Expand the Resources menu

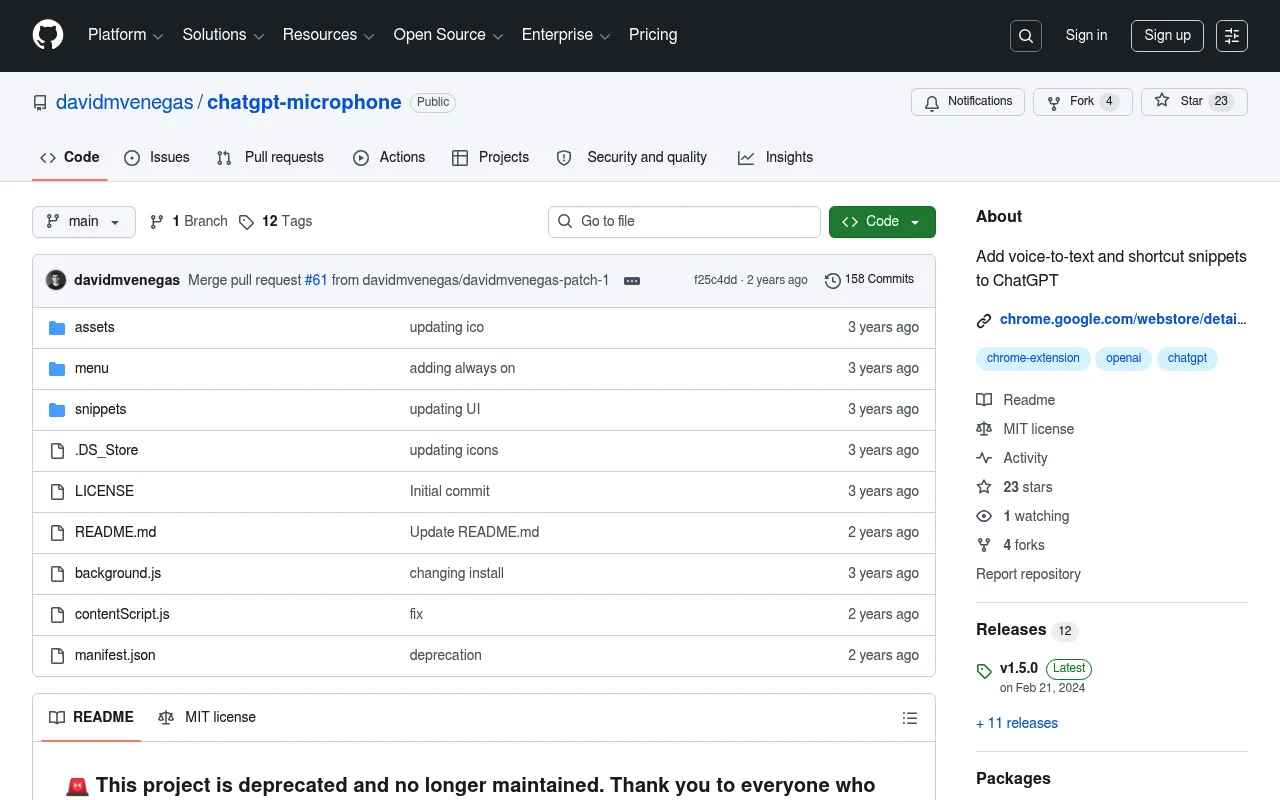coord(328,35)
